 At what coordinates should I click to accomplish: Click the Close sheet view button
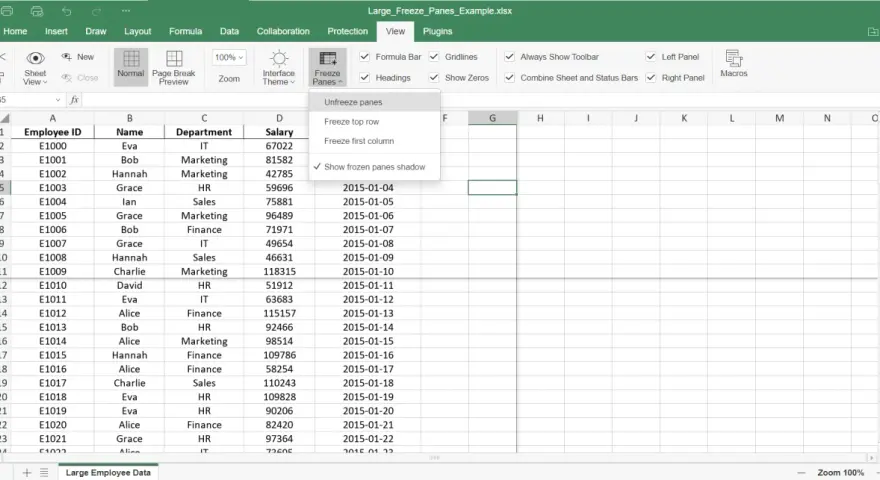80,77
